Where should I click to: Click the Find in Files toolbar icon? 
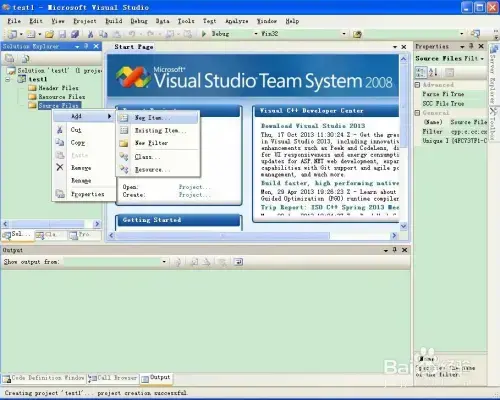click(357, 34)
